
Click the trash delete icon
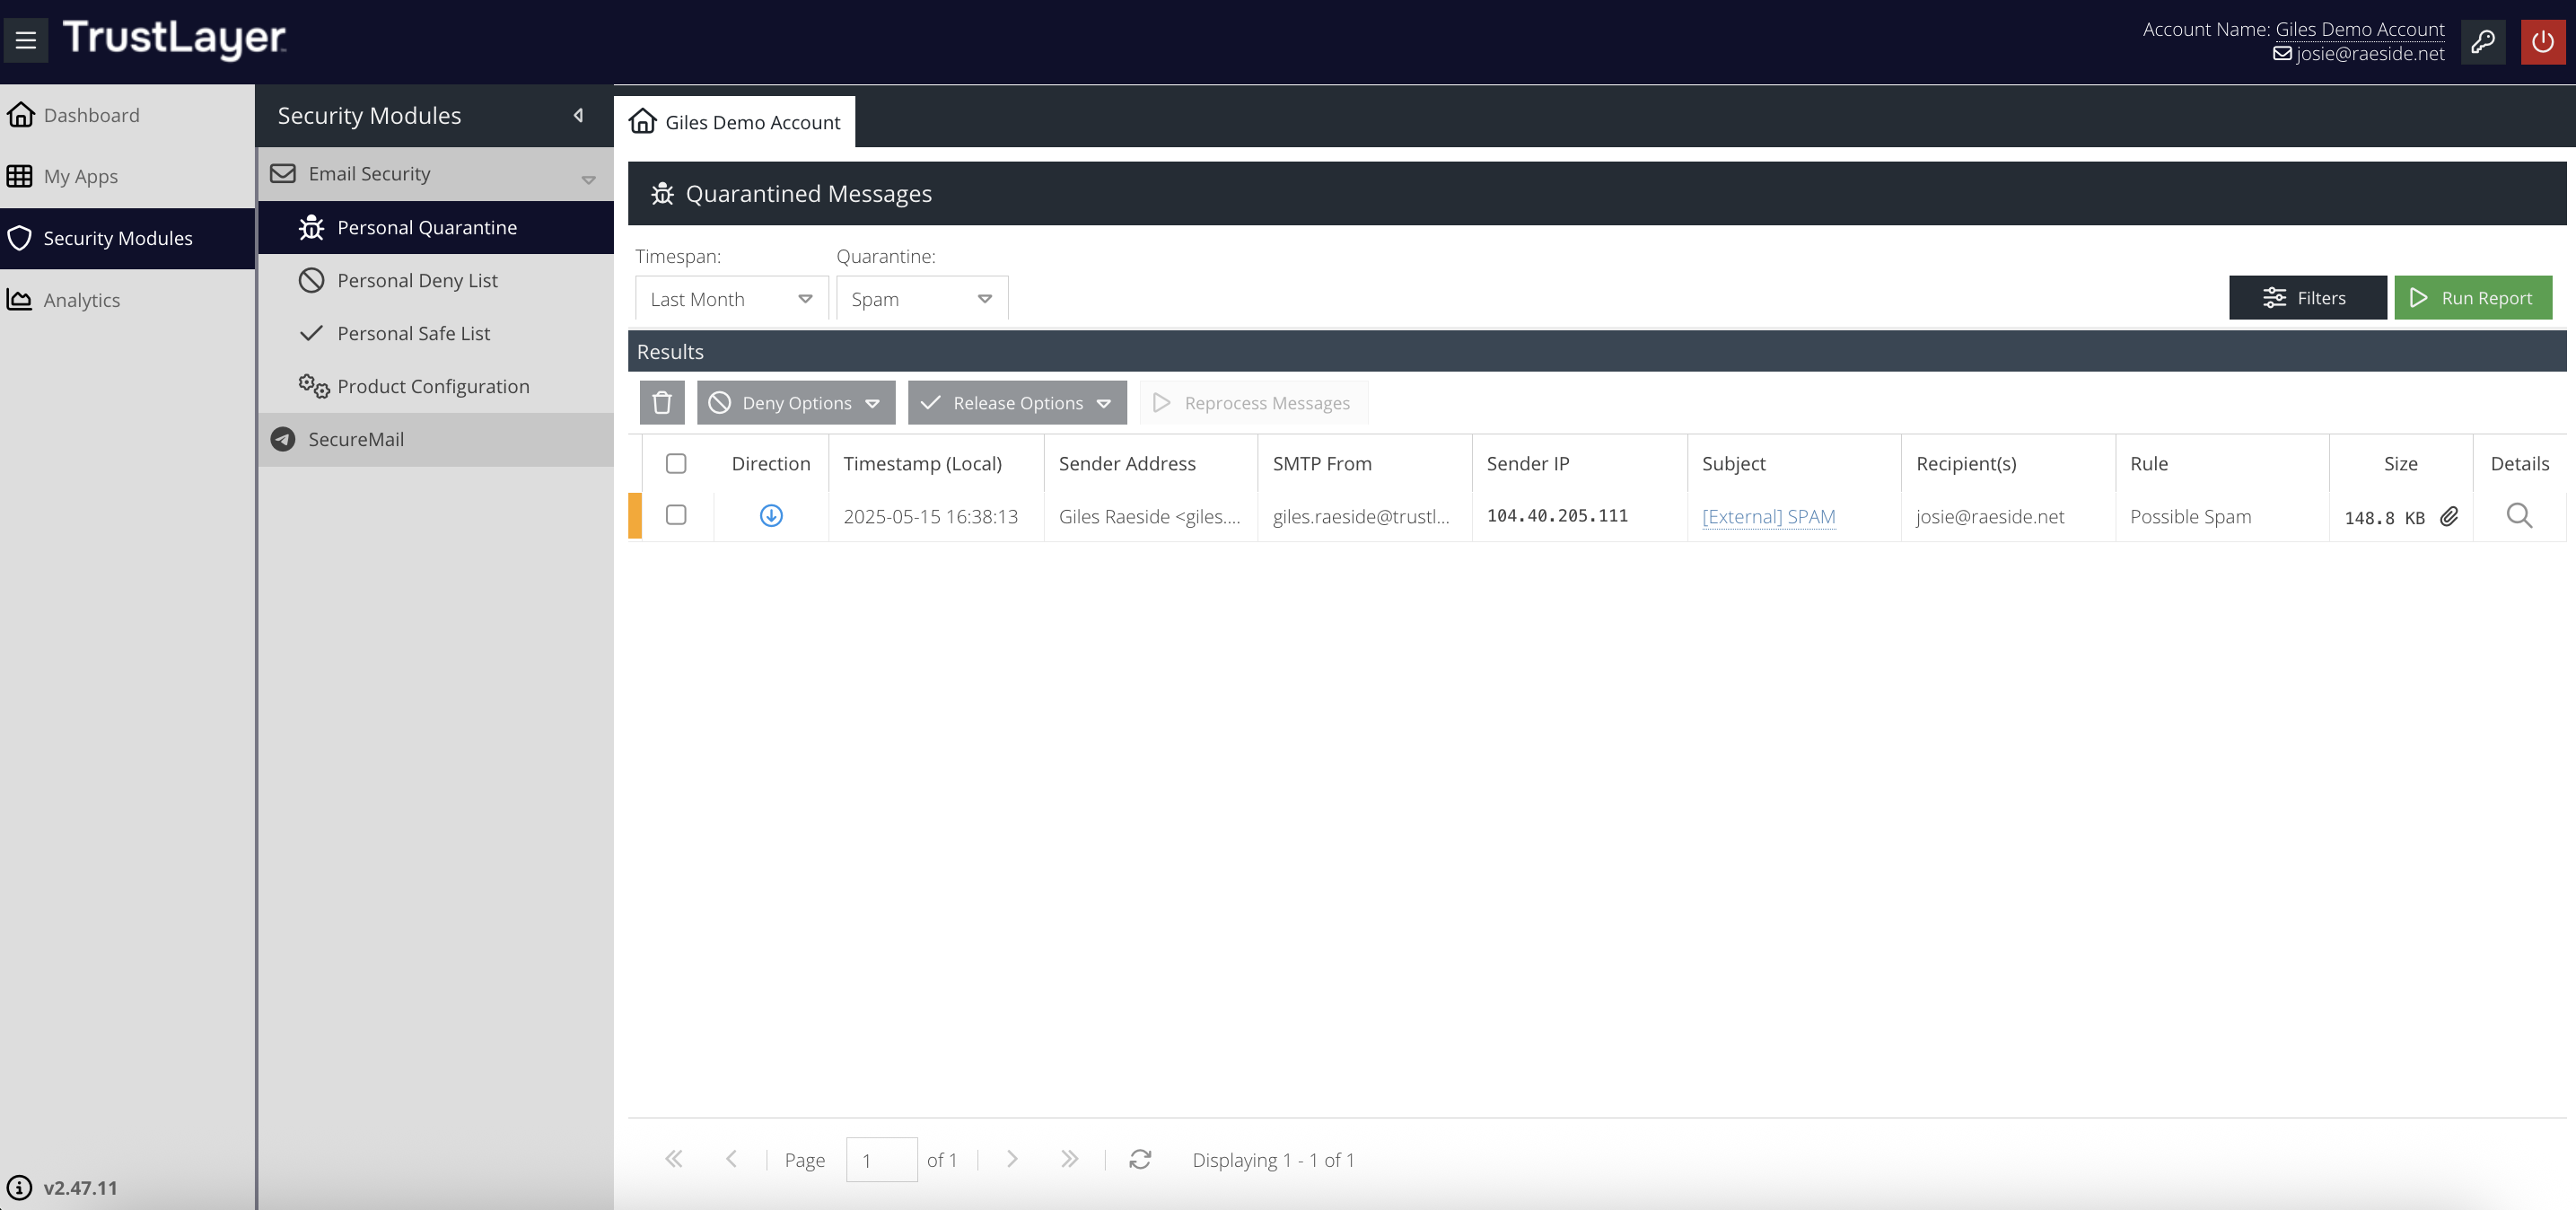pos(662,402)
